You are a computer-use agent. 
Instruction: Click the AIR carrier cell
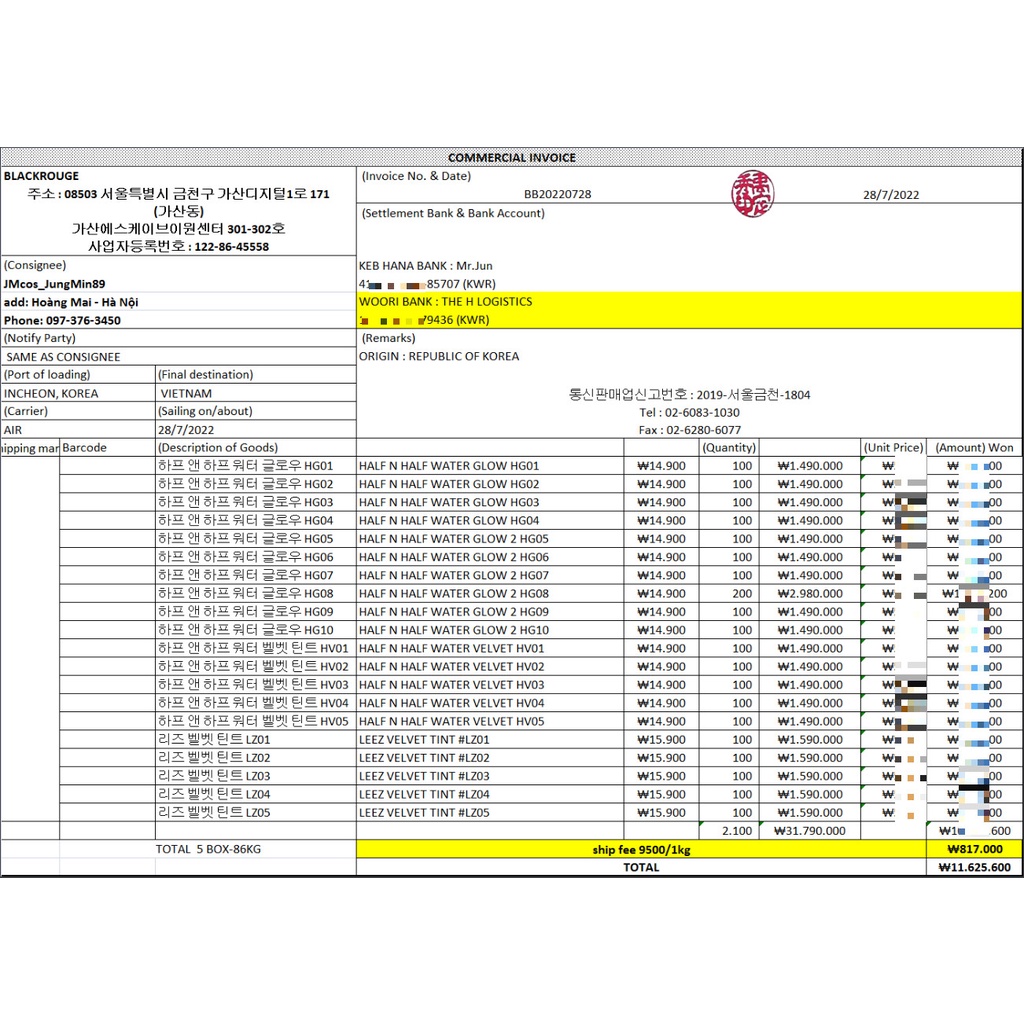[x=15, y=430]
